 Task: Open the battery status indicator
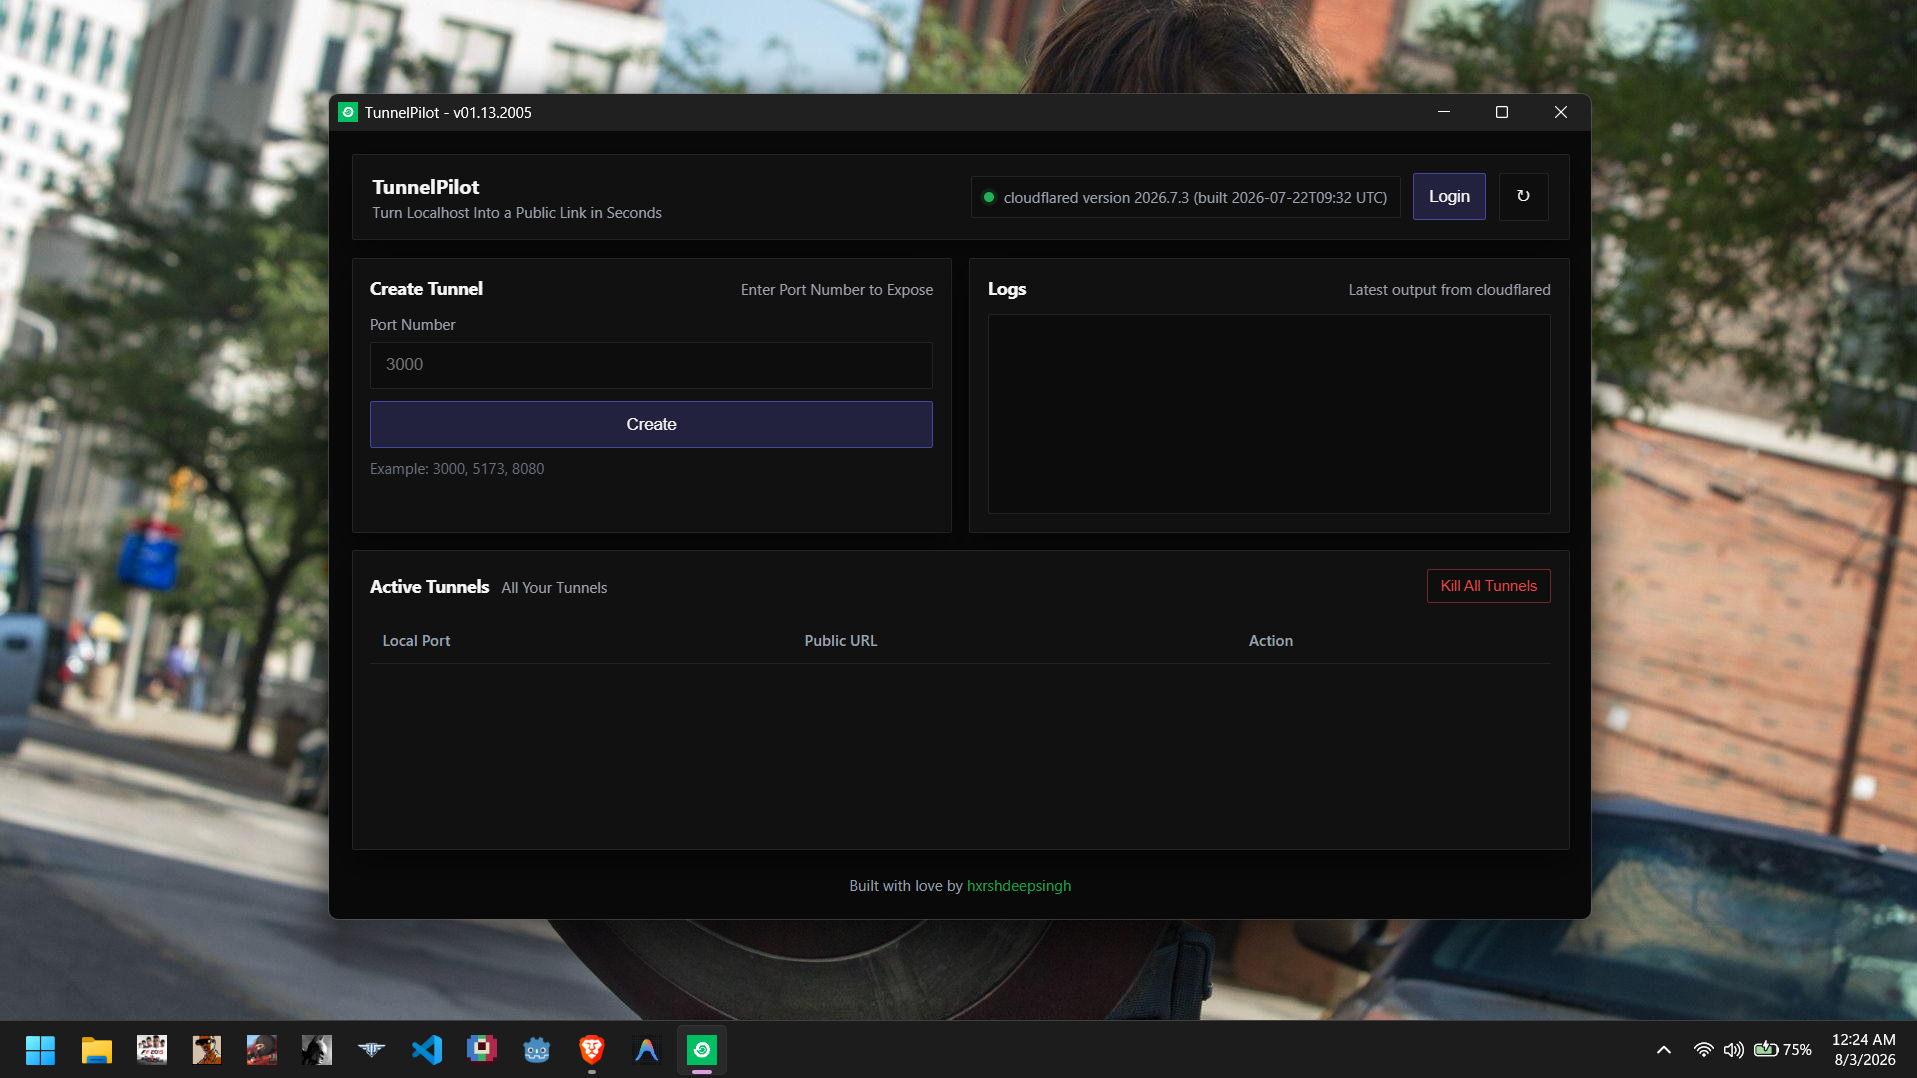(x=1782, y=1050)
